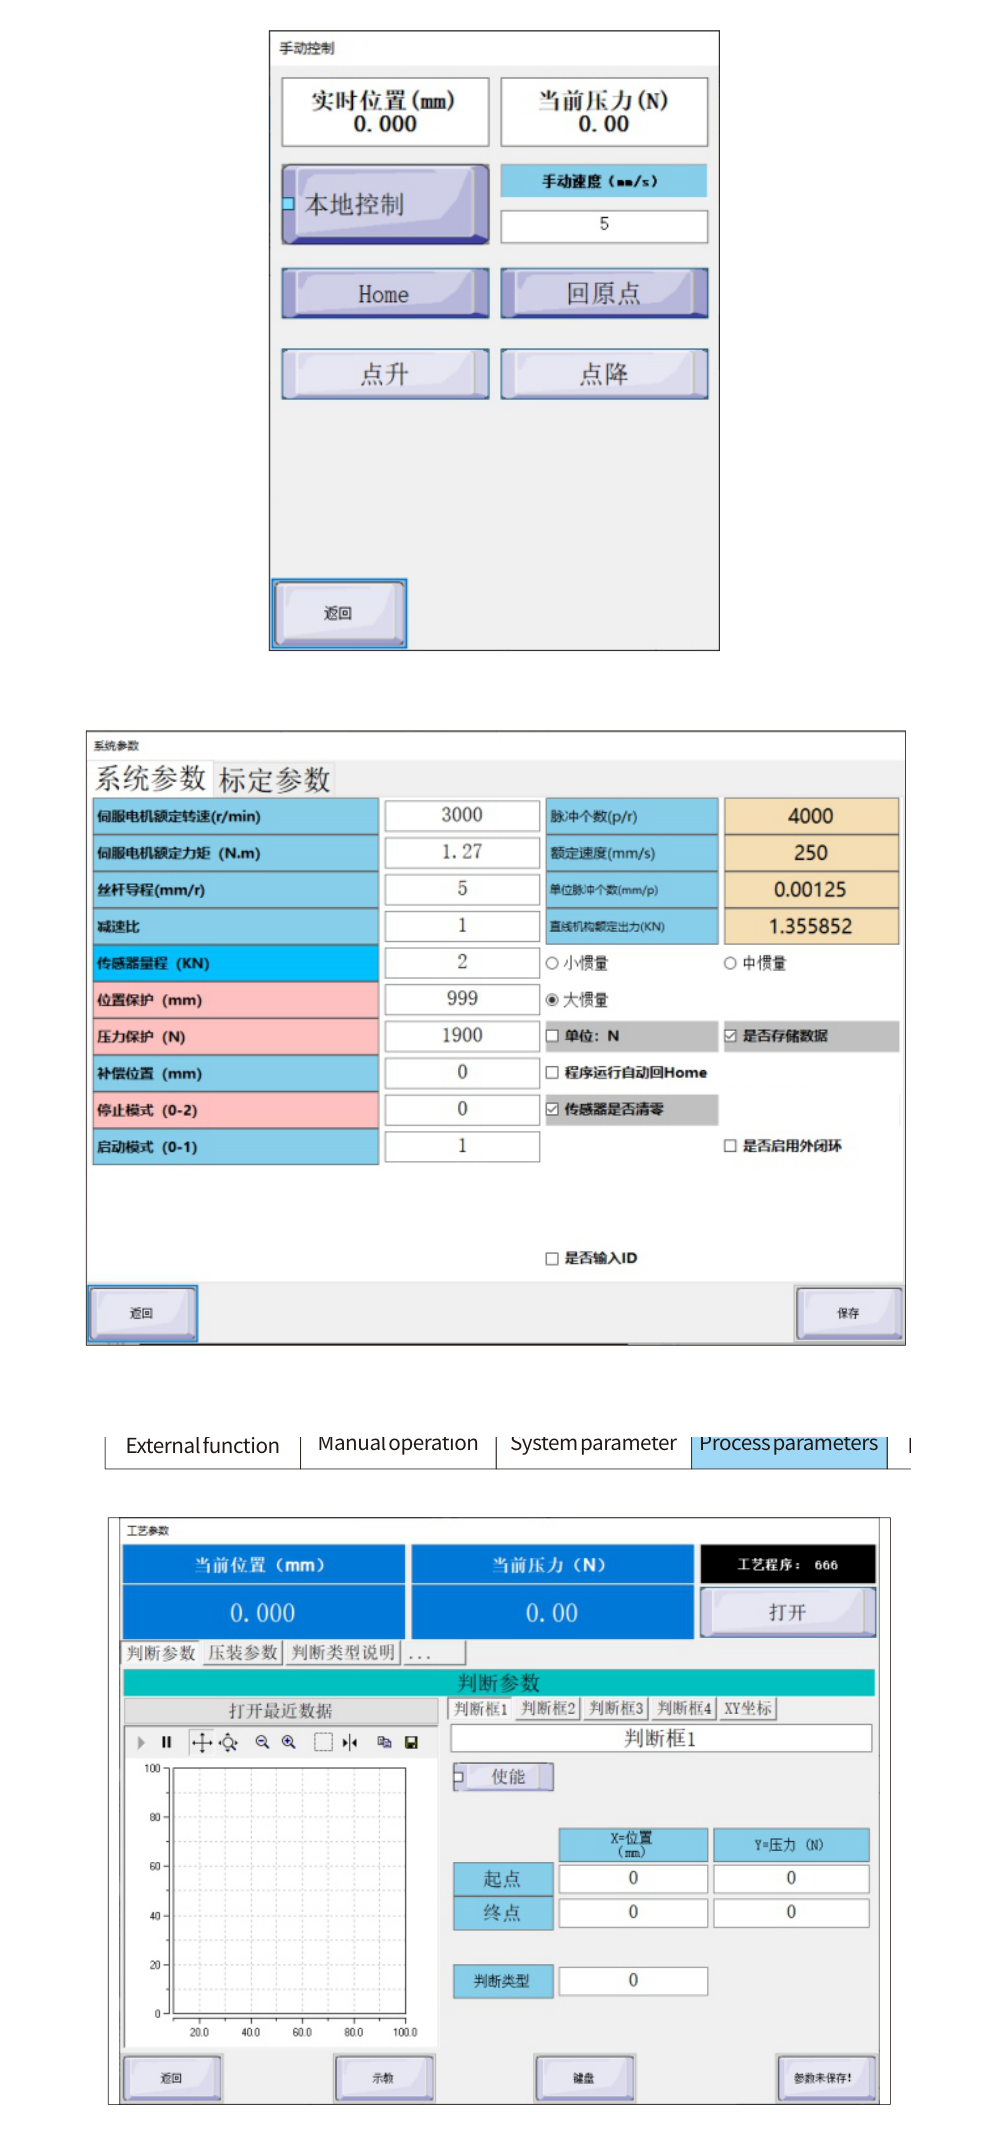The width and height of the screenshot is (1000, 2146).
Task: Edit the 传感器量程 field showing 2
Action: (462, 962)
